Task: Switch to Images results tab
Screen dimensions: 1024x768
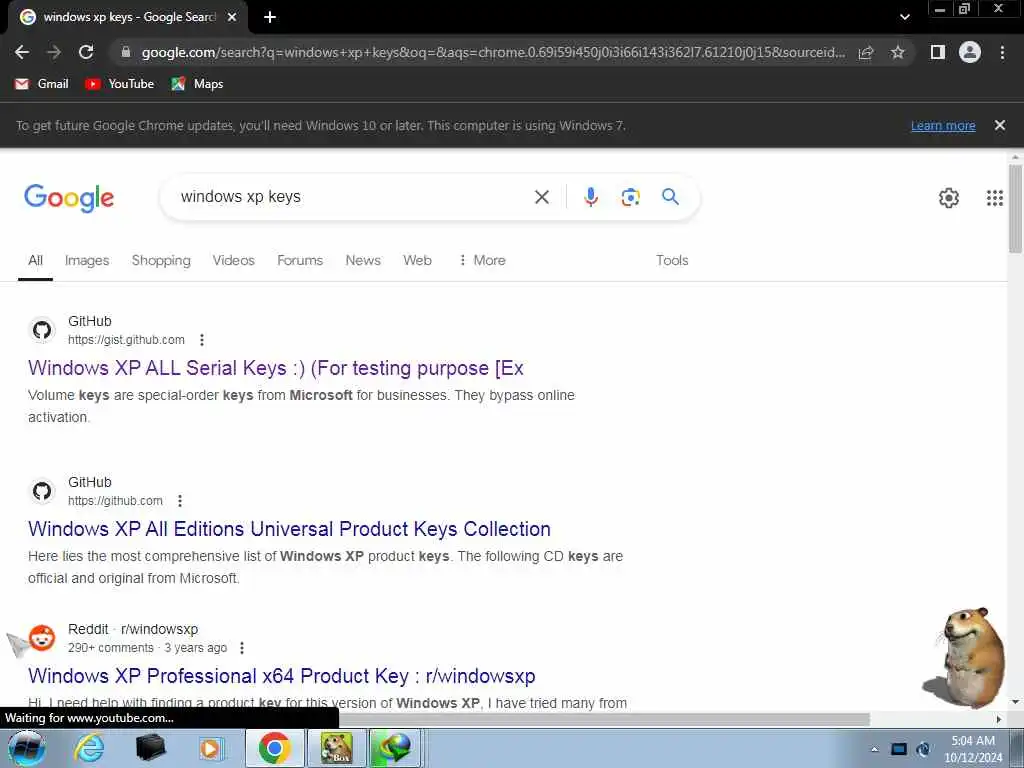Action: coord(87,260)
